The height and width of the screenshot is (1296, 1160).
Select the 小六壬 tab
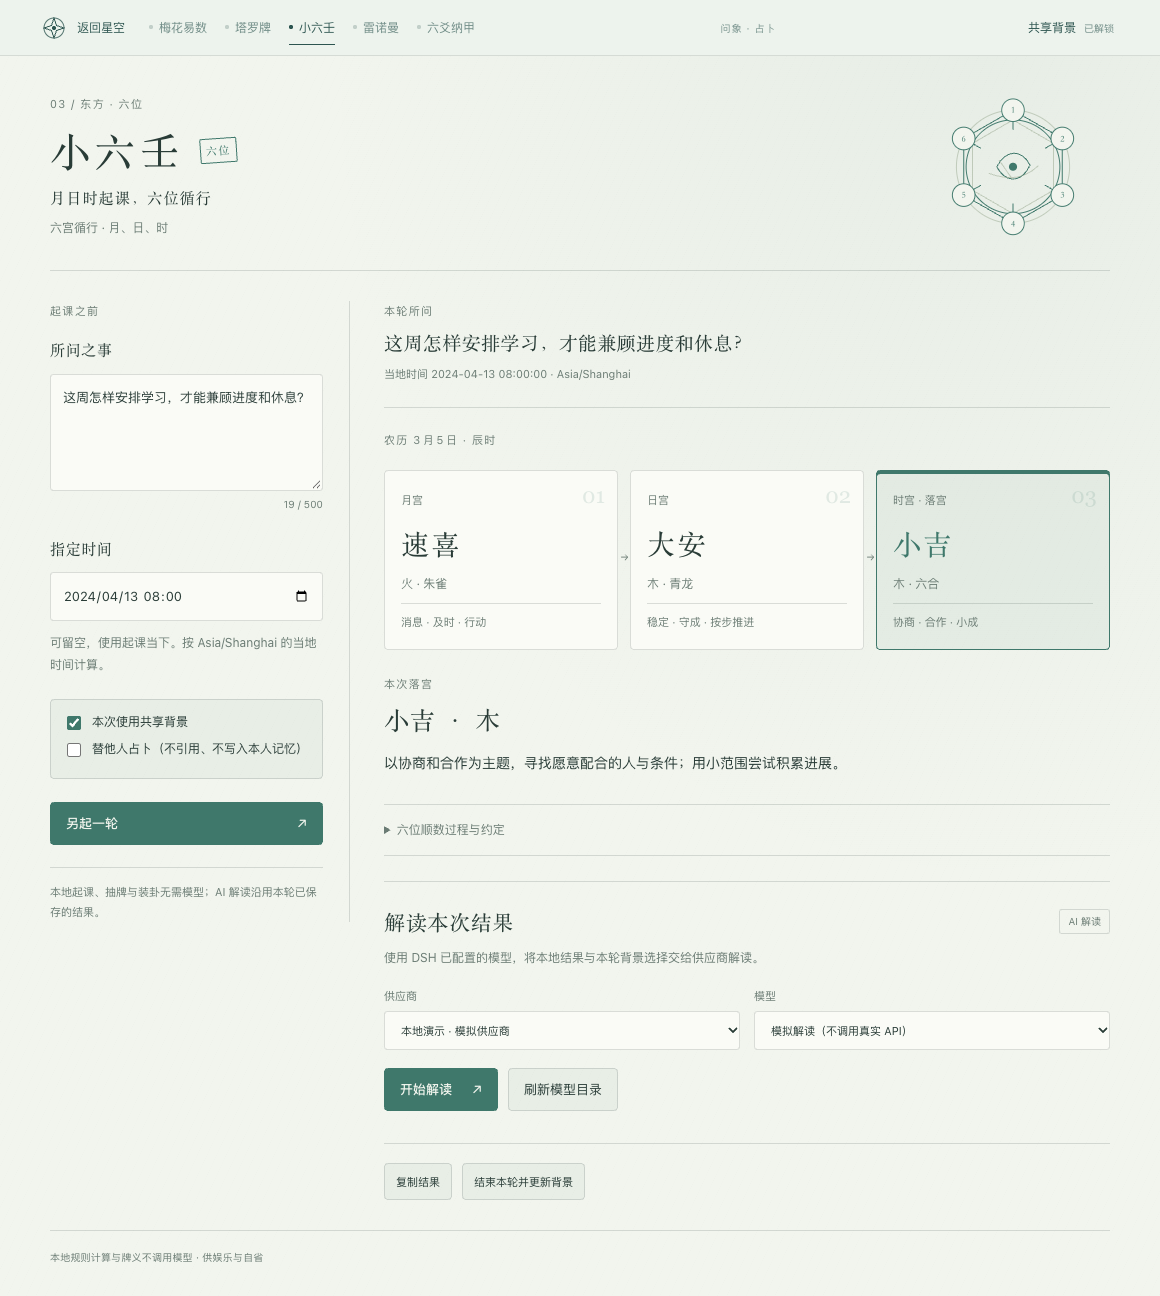click(312, 28)
